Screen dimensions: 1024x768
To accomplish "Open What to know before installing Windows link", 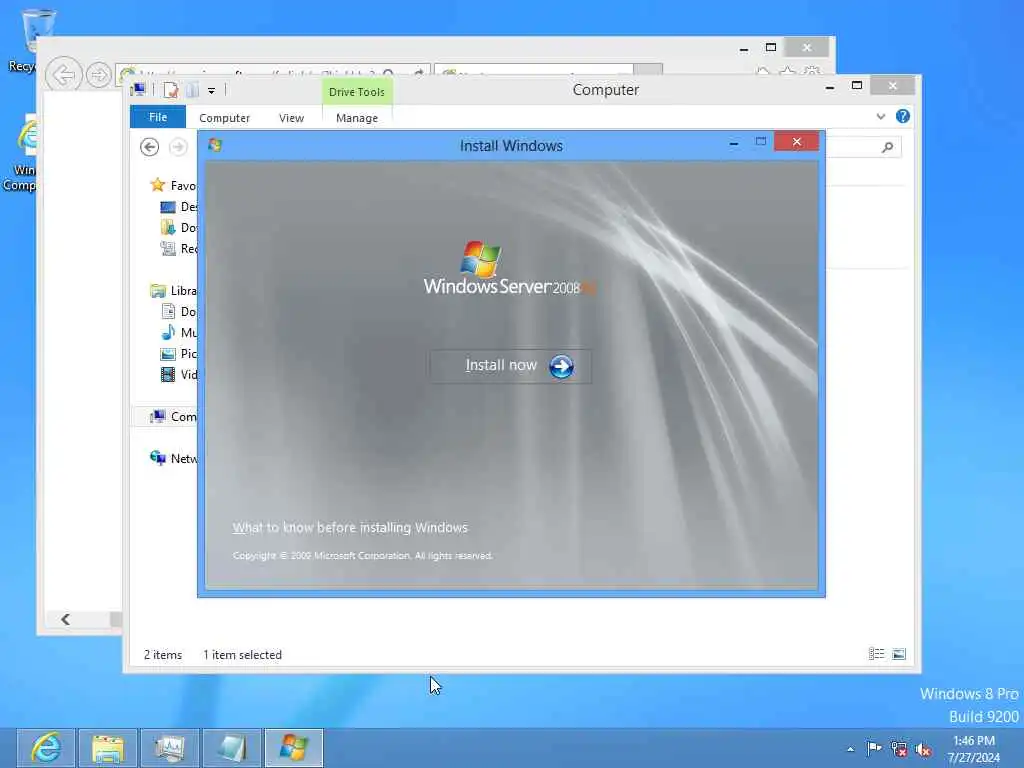I will click(x=350, y=528).
